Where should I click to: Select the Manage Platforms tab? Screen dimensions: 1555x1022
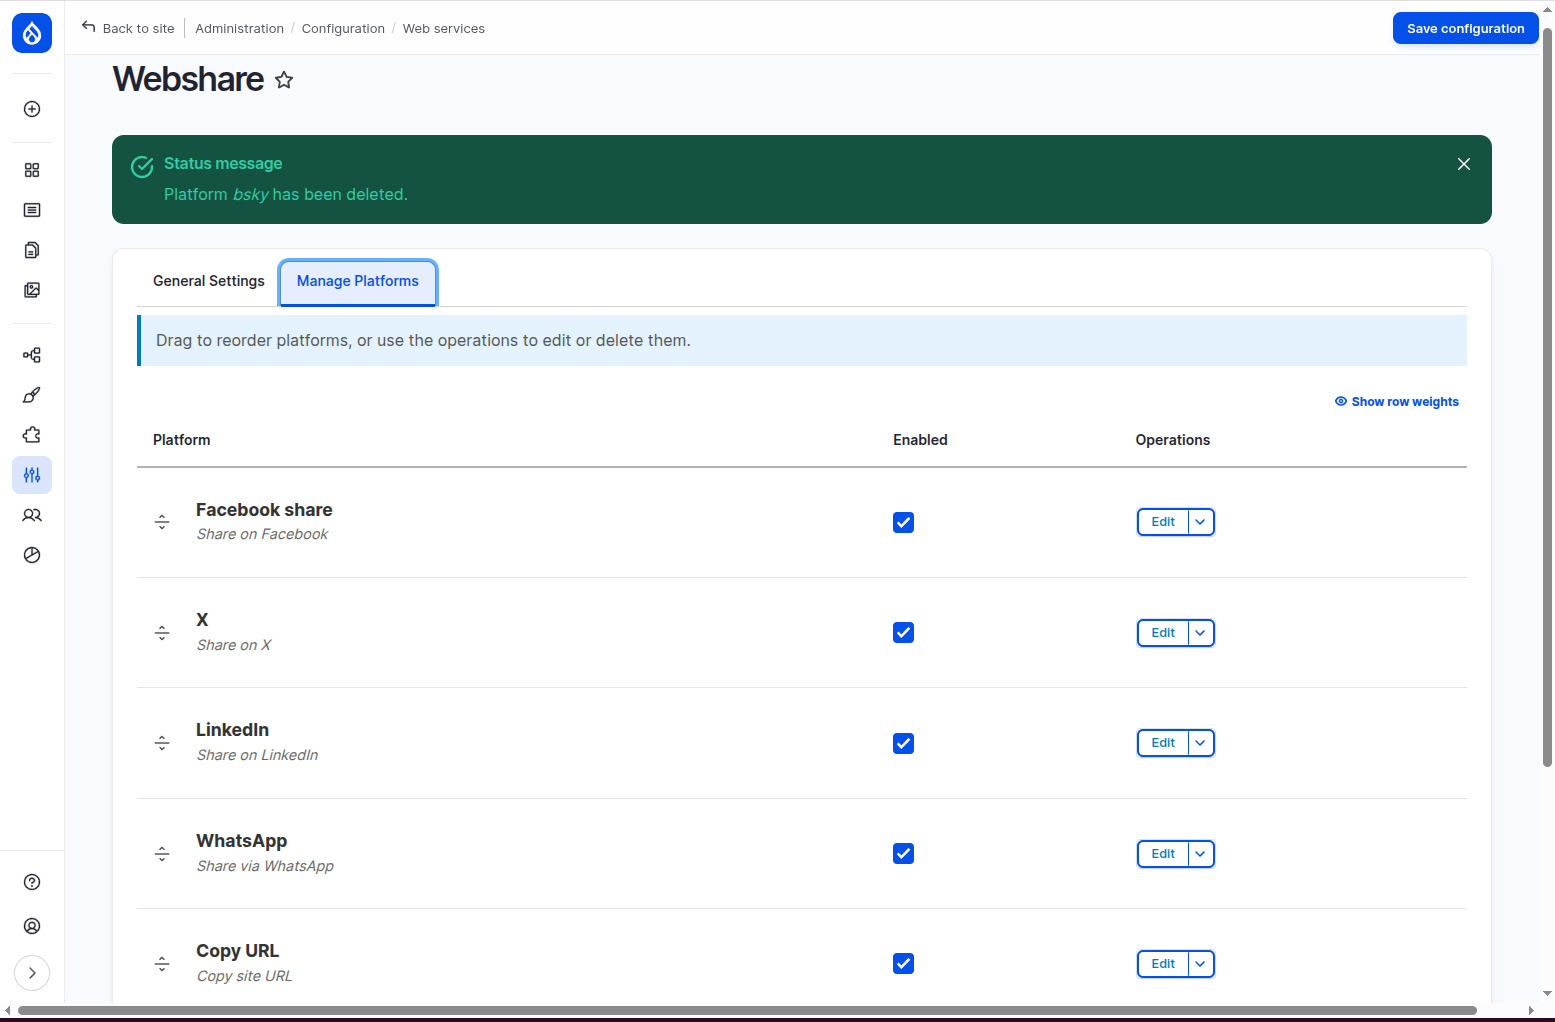tap(358, 282)
